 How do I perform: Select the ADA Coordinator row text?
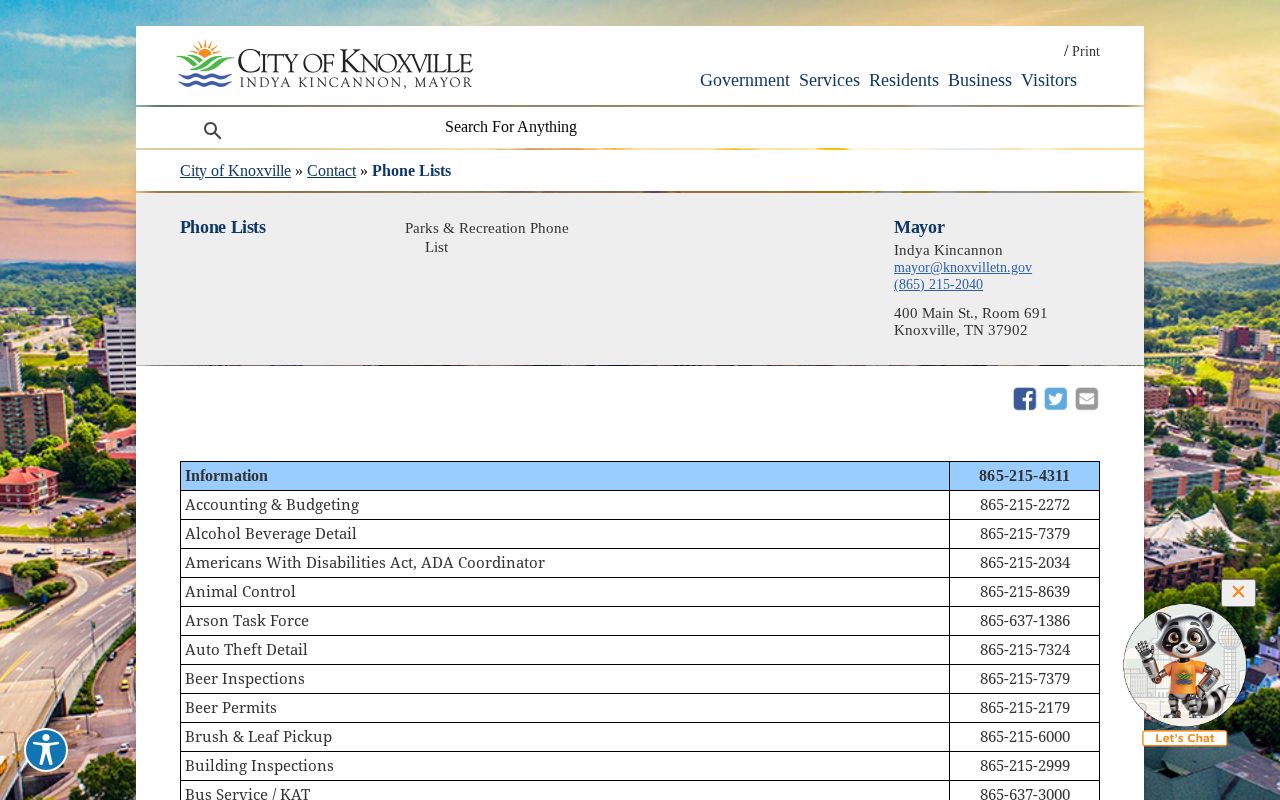pos(365,563)
